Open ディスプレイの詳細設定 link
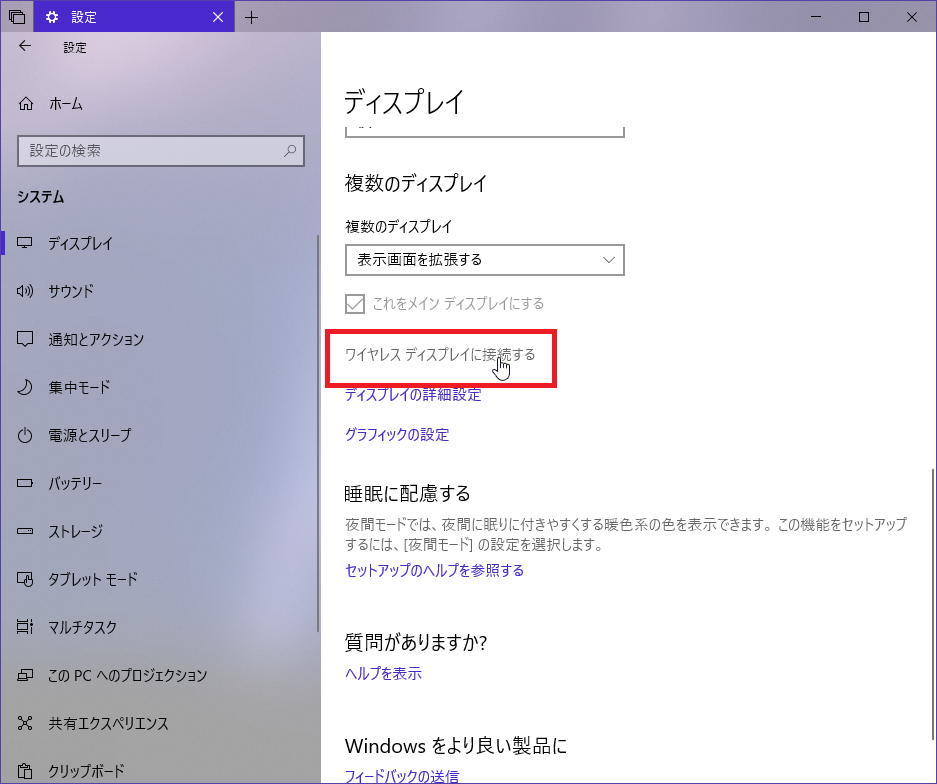 (x=413, y=394)
